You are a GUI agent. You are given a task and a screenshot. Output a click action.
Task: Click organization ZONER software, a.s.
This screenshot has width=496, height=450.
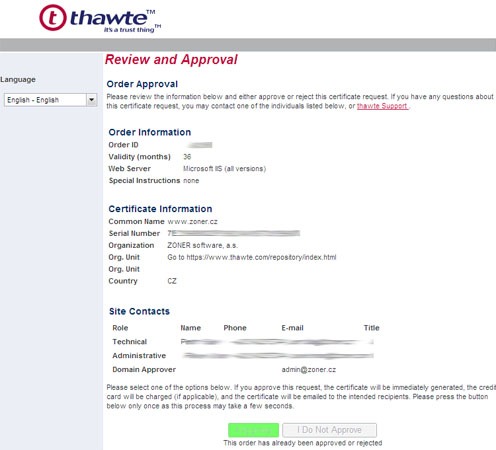pyautogui.click(x=202, y=245)
